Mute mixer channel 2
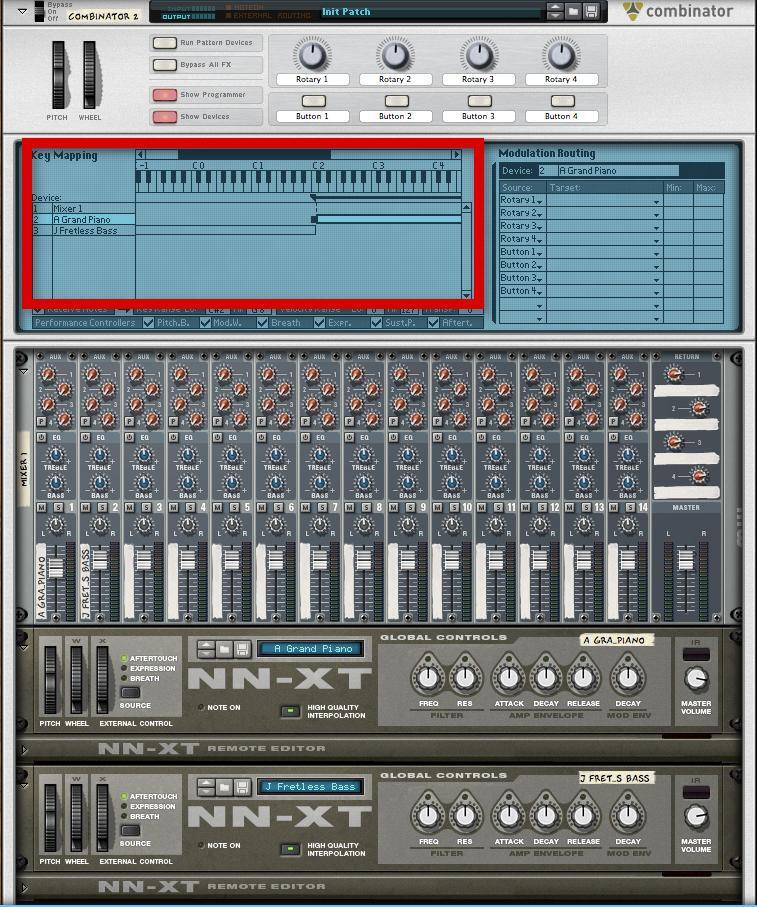This screenshot has height=907, width=757. pyautogui.click(x=86, y=507)
